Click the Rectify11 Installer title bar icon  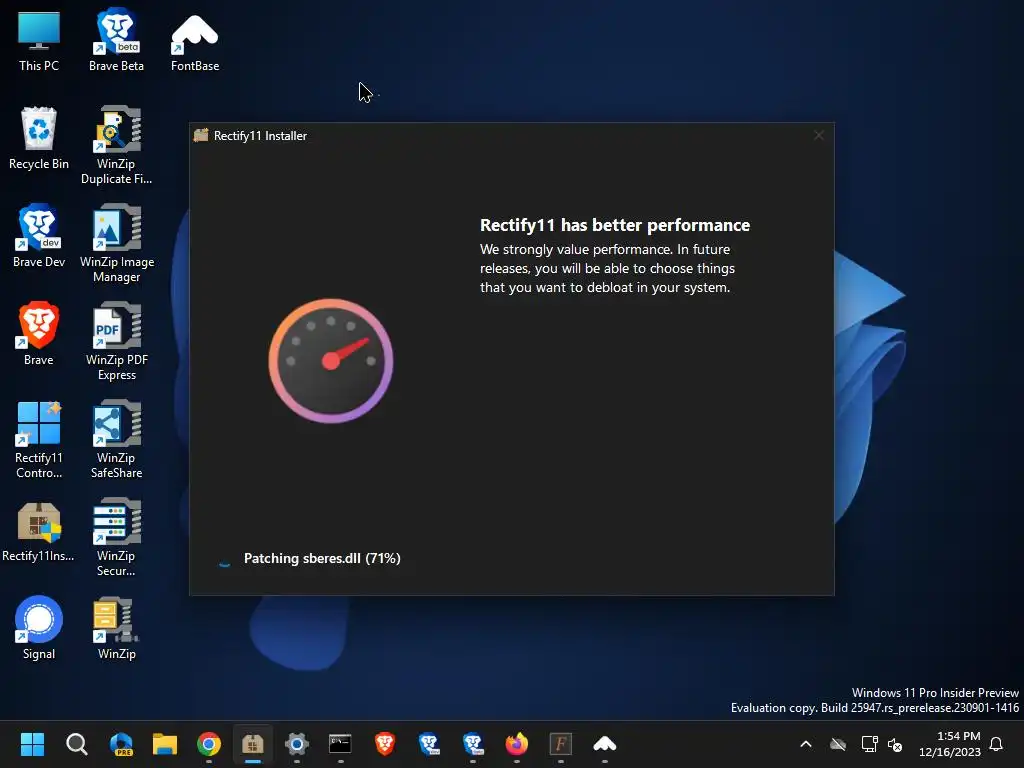tap(201, 135)
